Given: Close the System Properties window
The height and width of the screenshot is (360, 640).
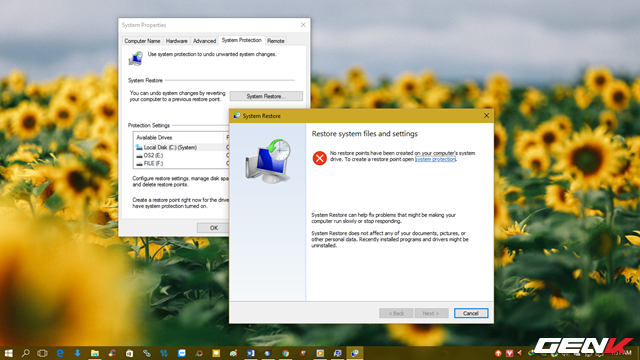Looking at the screenshot, I should 303,25.
